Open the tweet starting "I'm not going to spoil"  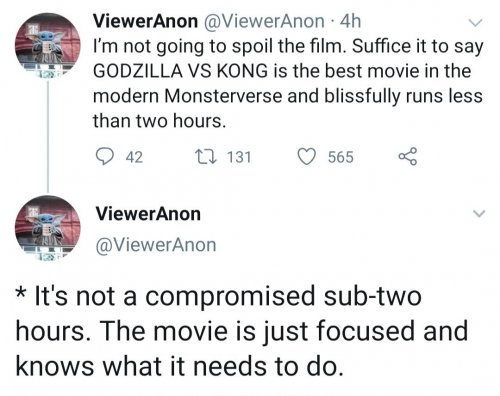288,83
